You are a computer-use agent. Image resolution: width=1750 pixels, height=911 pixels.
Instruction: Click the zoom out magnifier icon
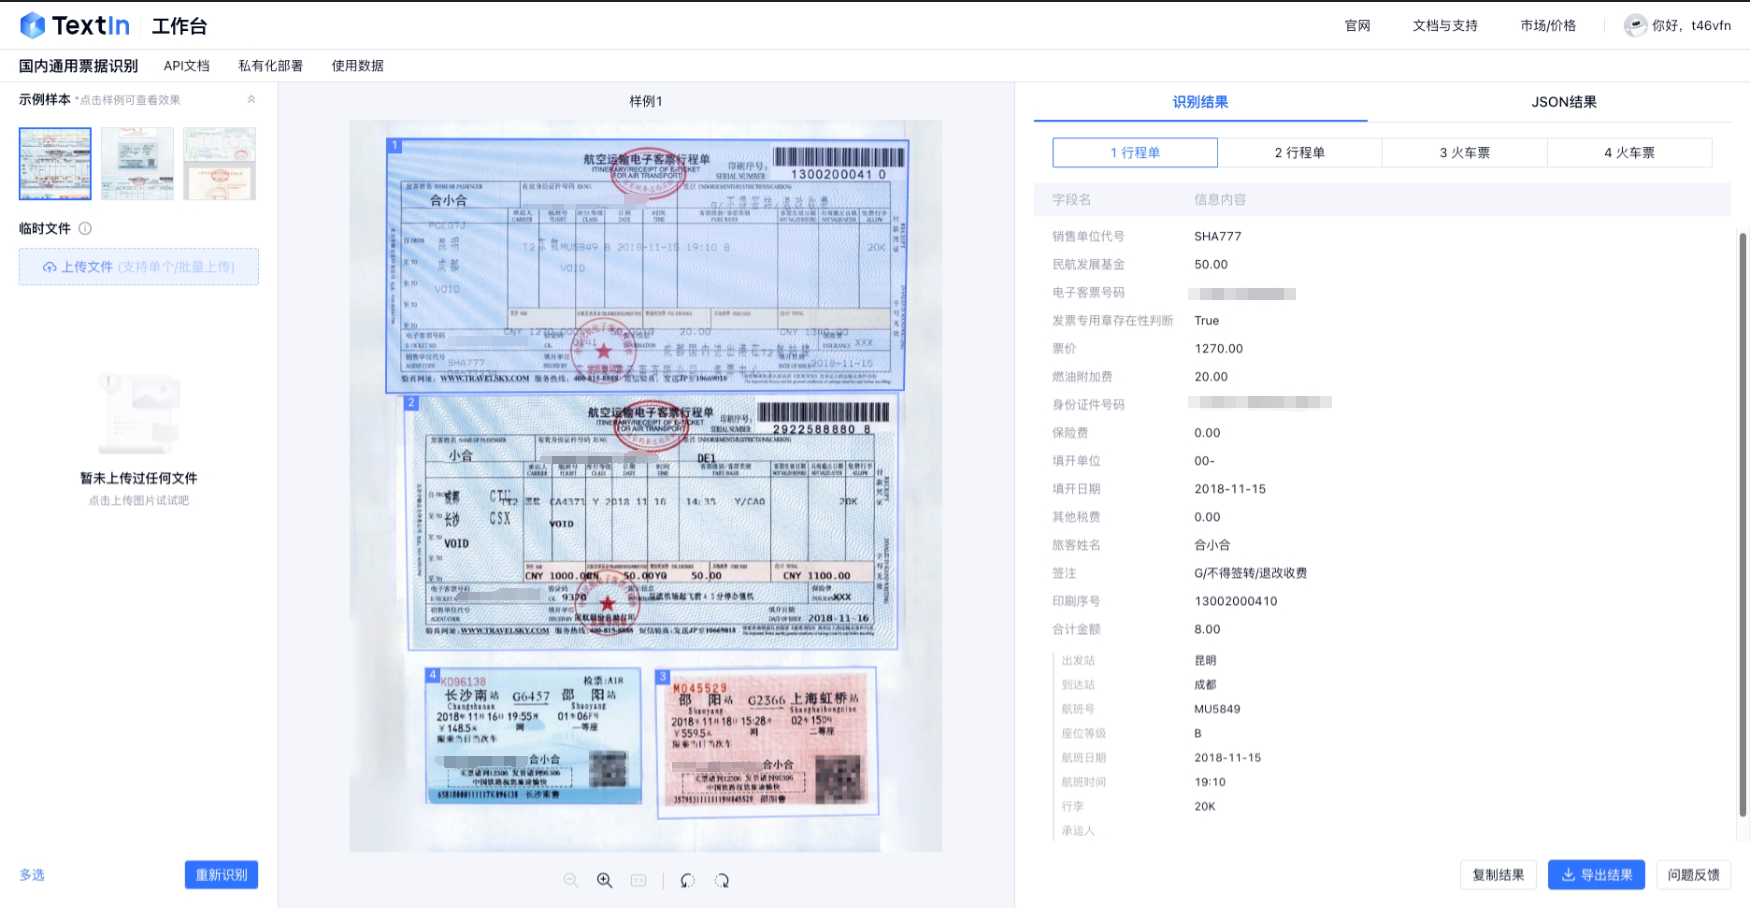570,880
